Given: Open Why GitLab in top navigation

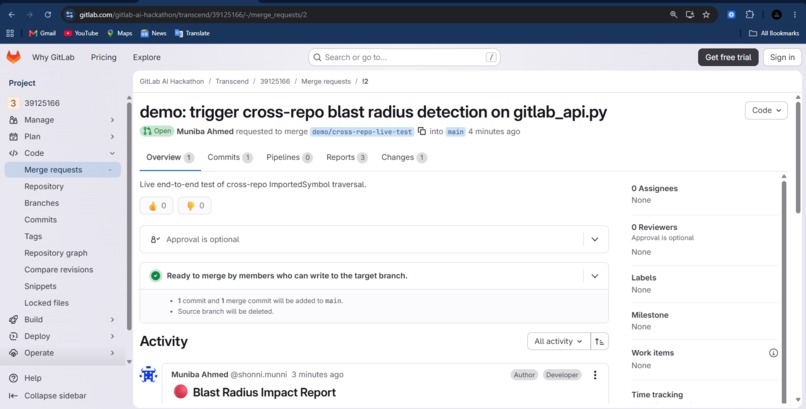Looking at the screenshot, I should 53,58.
